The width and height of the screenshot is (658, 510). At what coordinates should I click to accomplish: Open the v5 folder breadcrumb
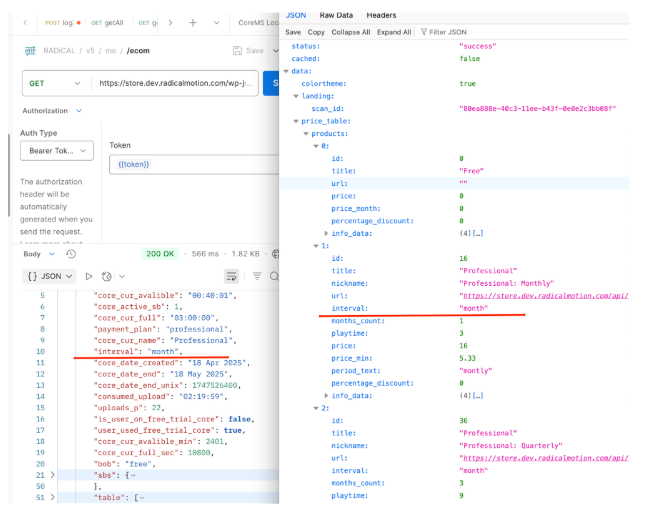tap(90, 51)
